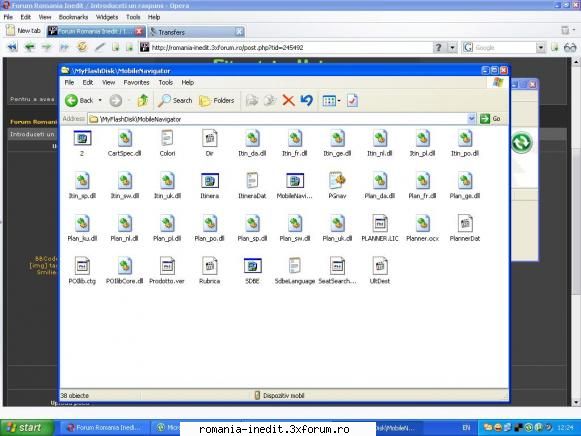The width and height of the screenshot is (581, 436).
Task: Close the Transfers tab
Action: 240,32
